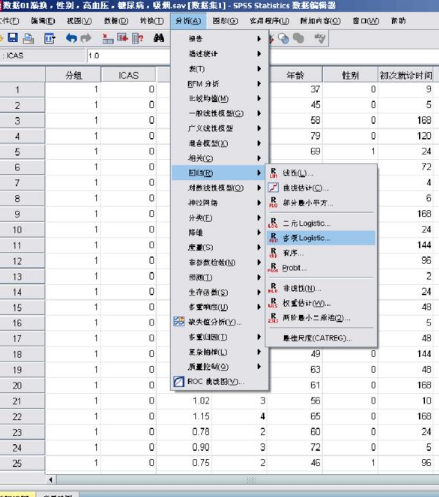This screenshot has width=439, height=497.
Task: Expand the Quality Control (Q) submenu
Action: [220, 367]
